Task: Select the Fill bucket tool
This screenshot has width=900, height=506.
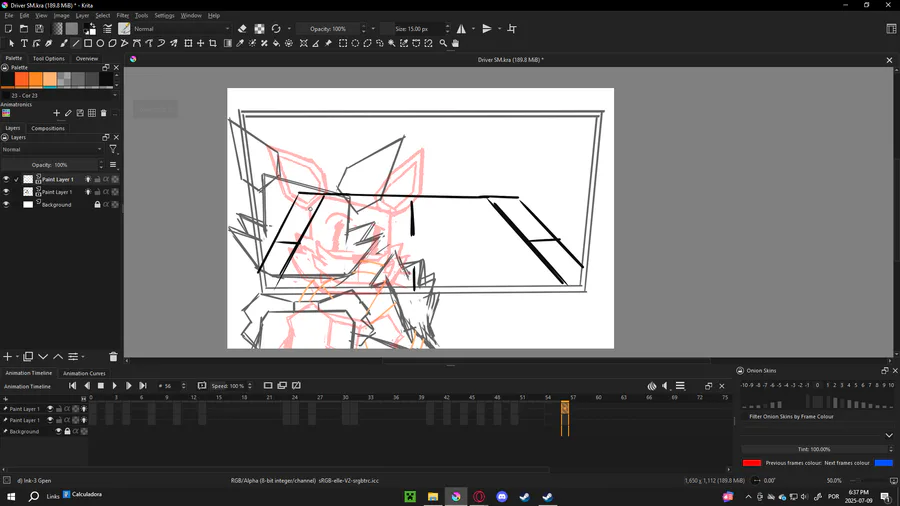Action: coord(276,43)
